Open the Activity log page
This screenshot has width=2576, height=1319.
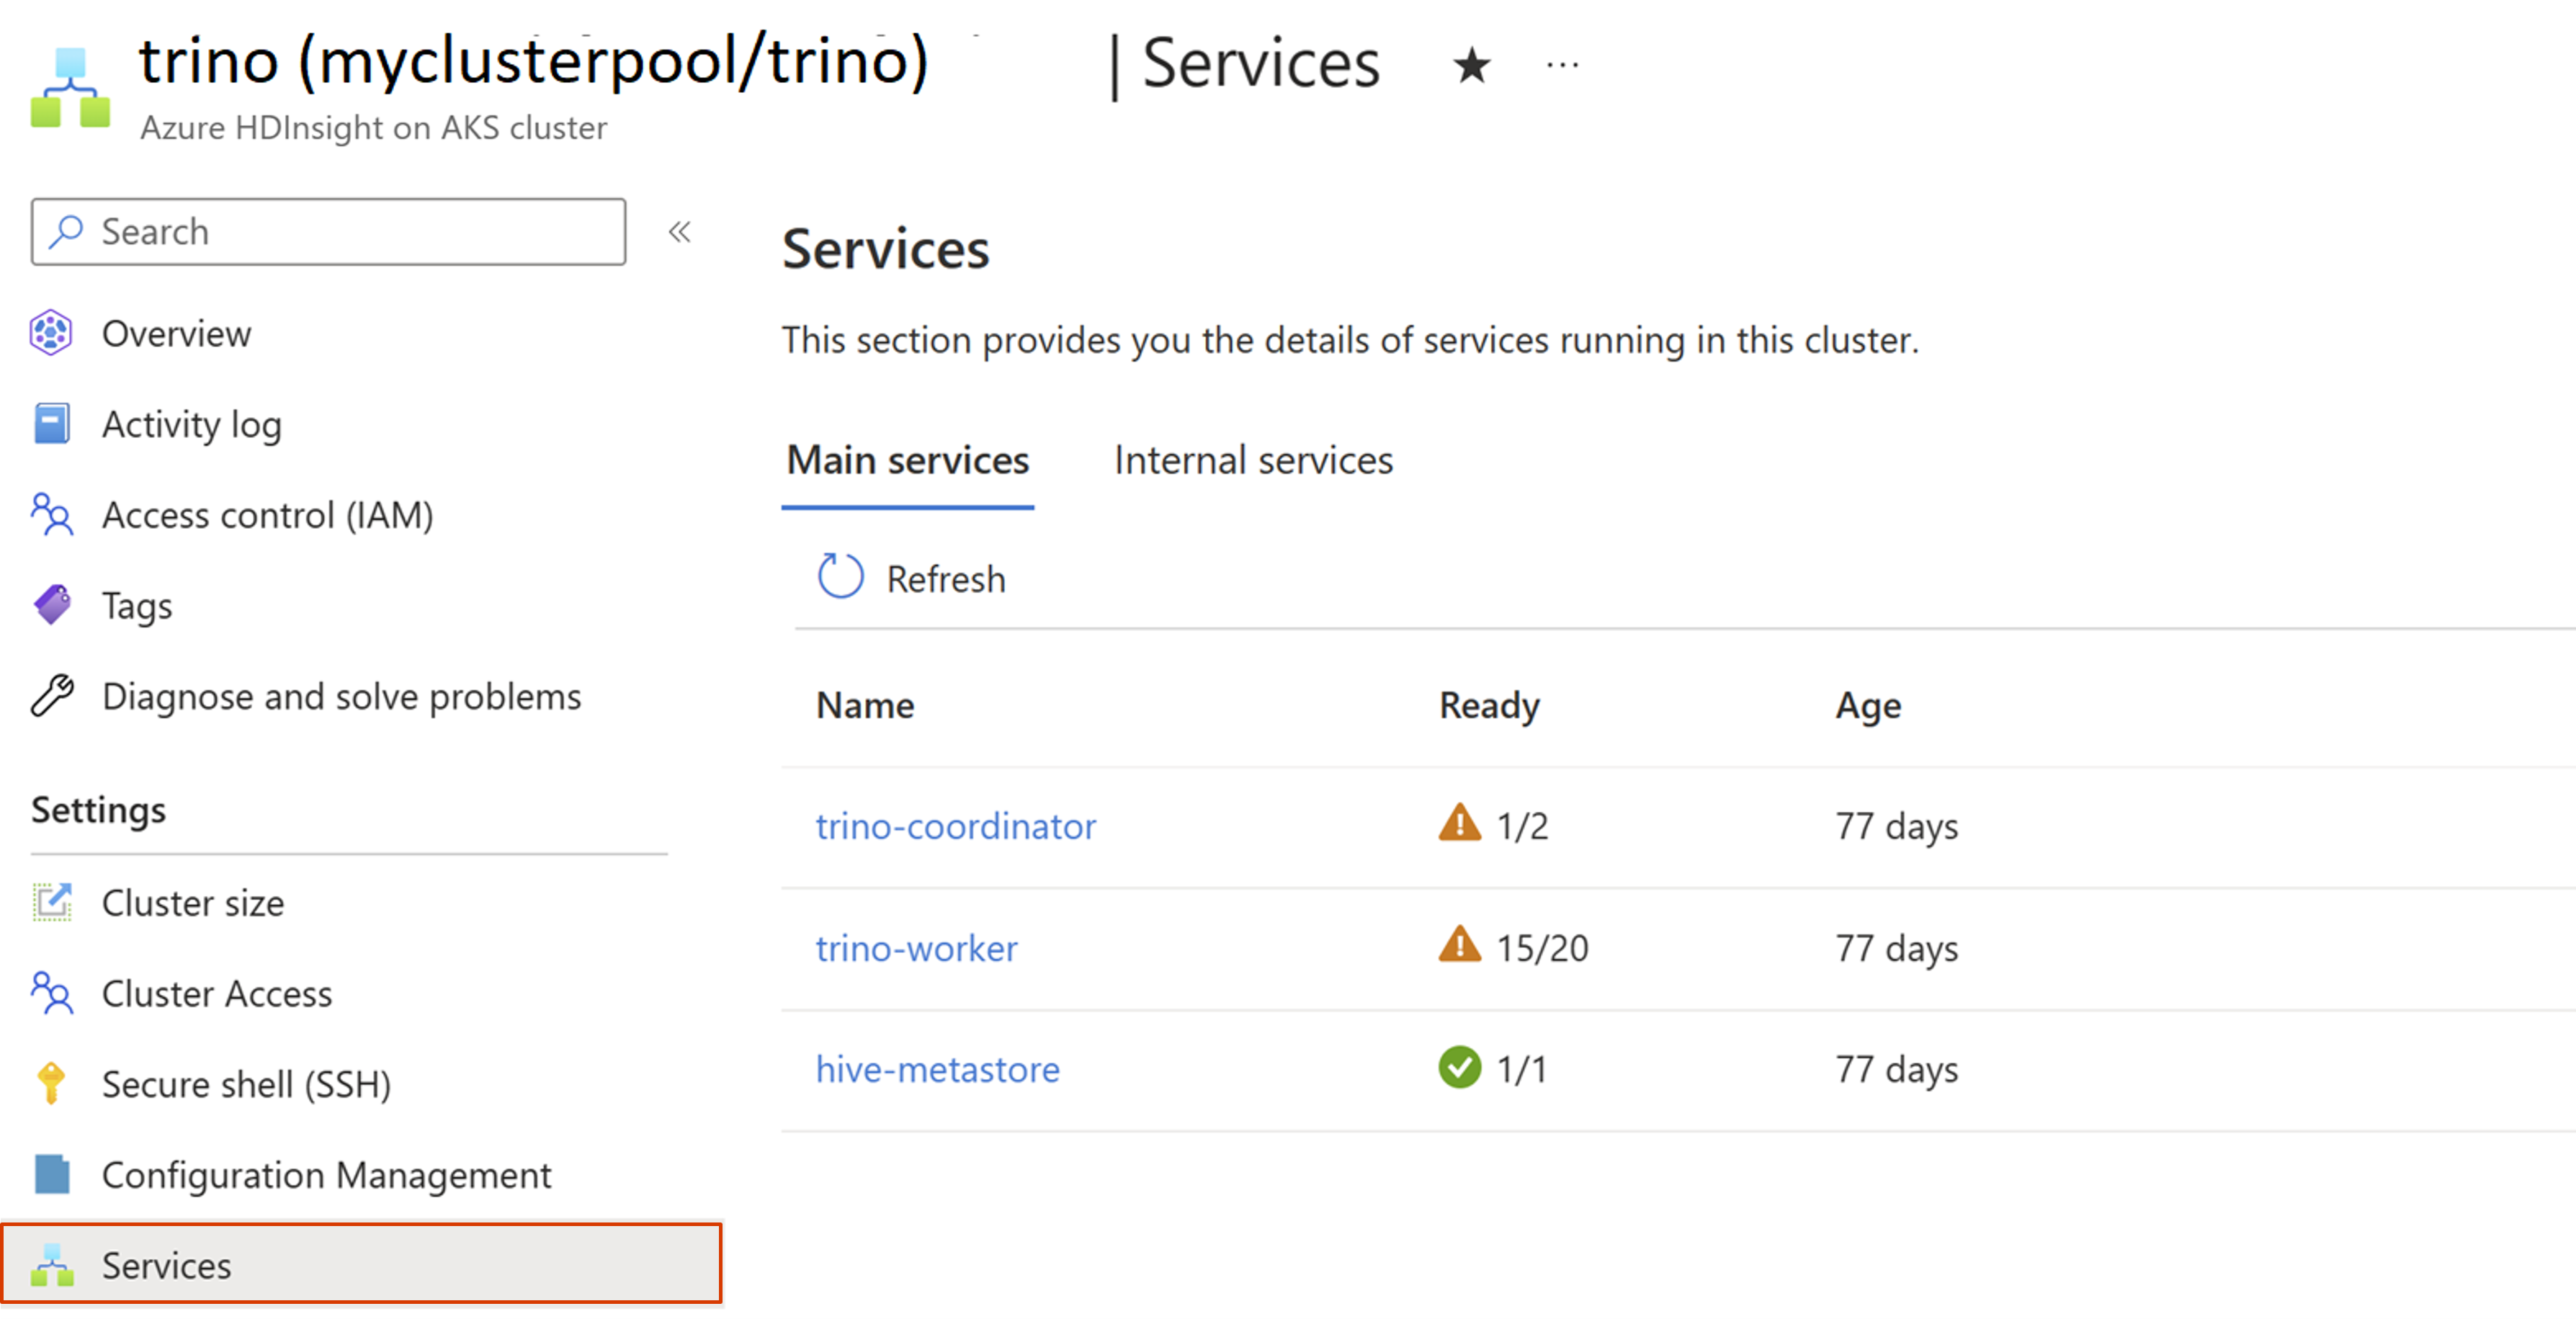click(191, 425)
